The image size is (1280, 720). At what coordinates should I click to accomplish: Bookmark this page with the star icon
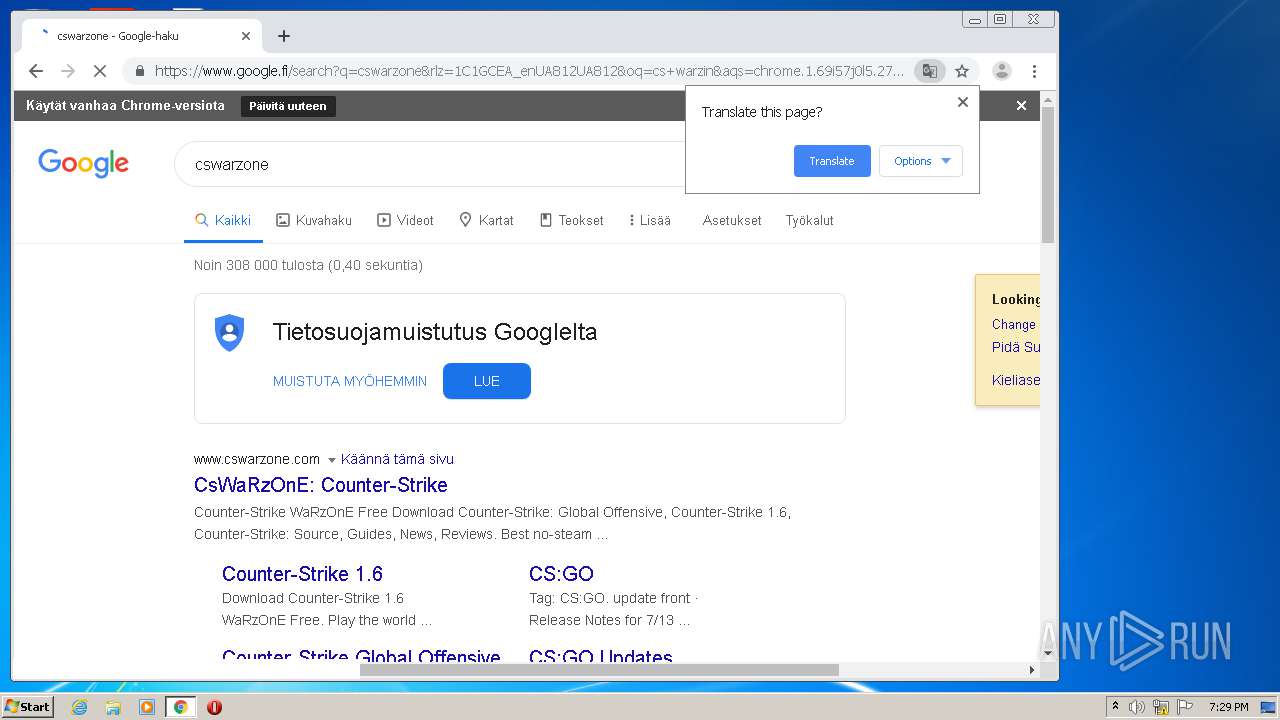962,71
